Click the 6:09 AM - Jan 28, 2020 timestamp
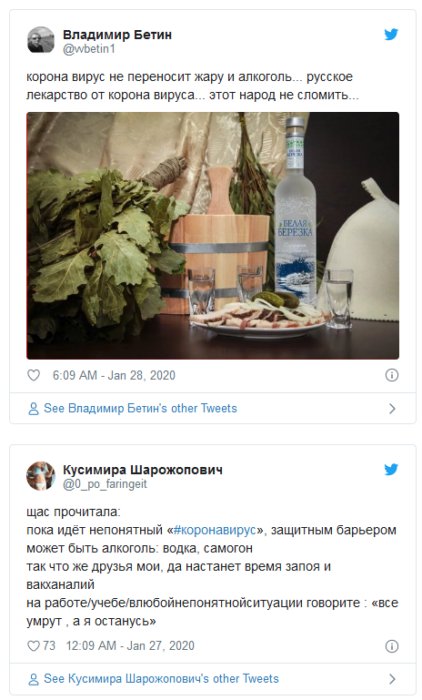422x700 pixels. [114, 375]
